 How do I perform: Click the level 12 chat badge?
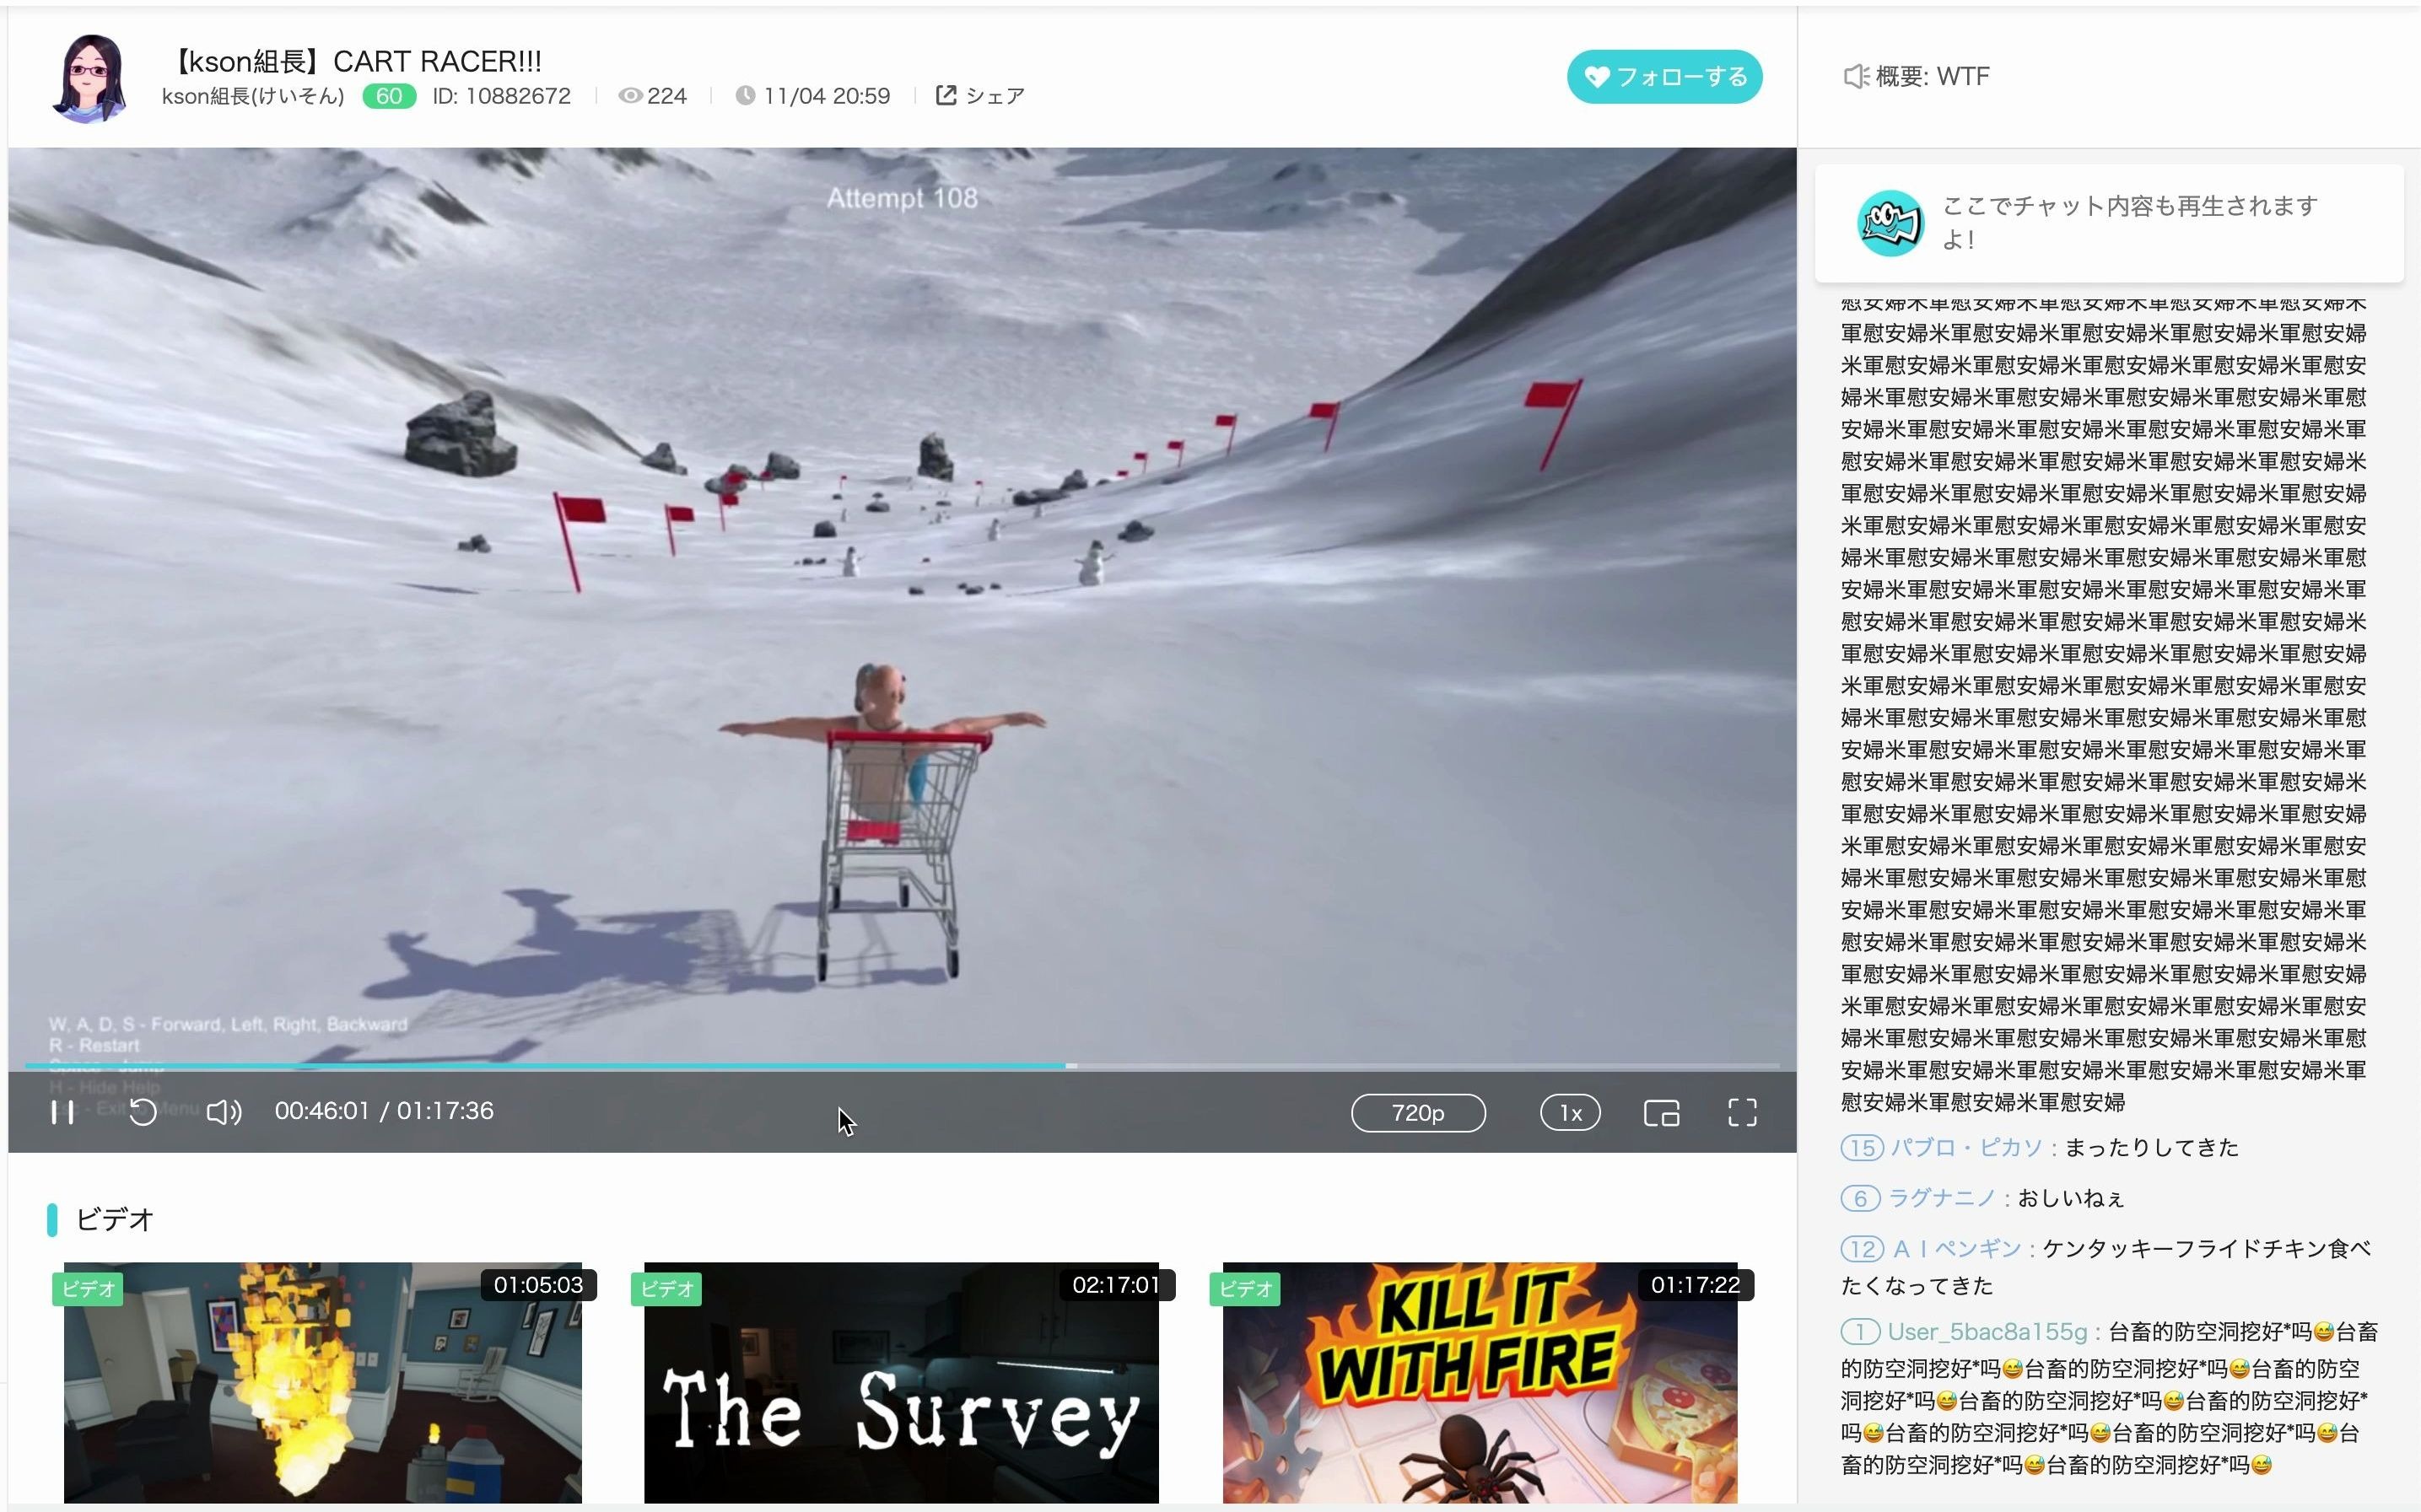1862,1249
